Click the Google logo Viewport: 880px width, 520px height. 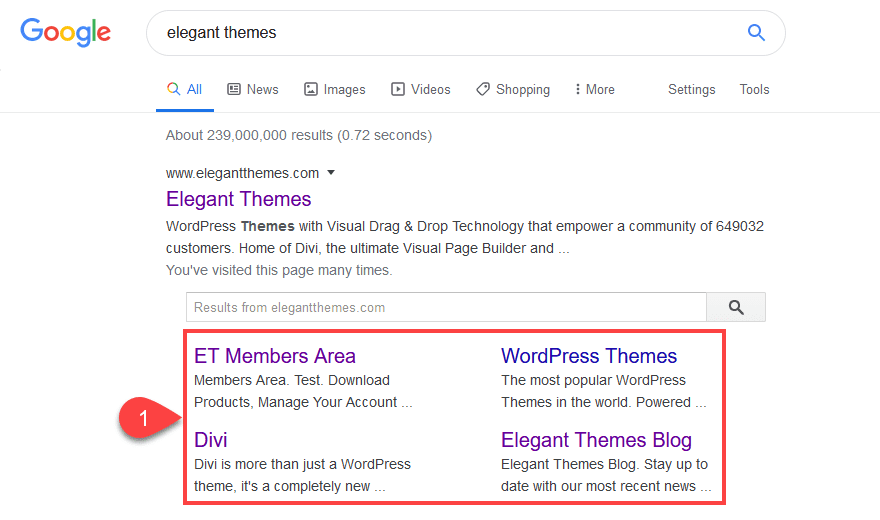coord(66,32)
